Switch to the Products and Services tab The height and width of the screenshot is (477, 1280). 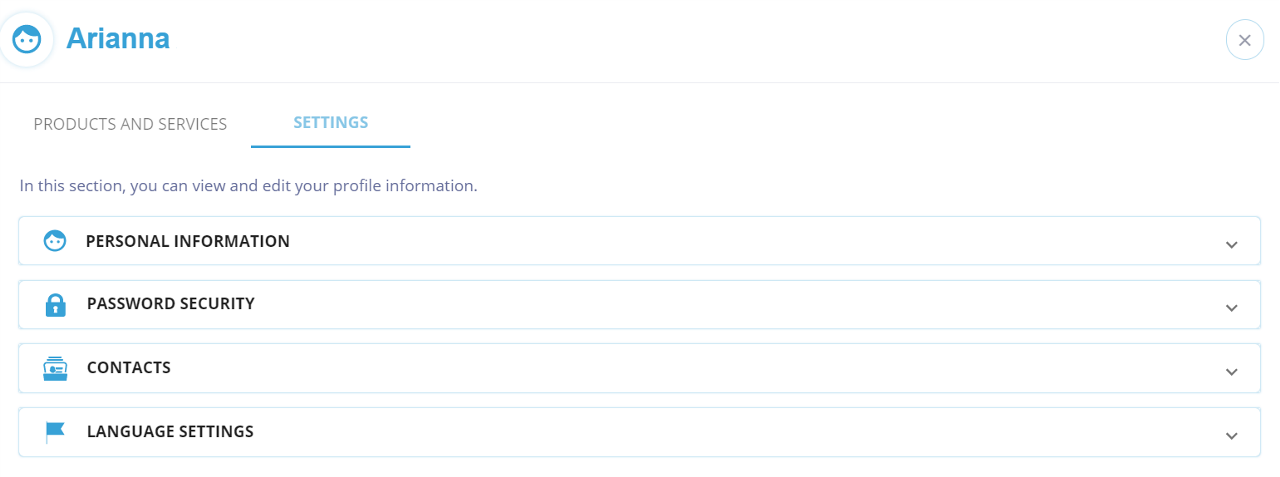click(x=130, y=124)
